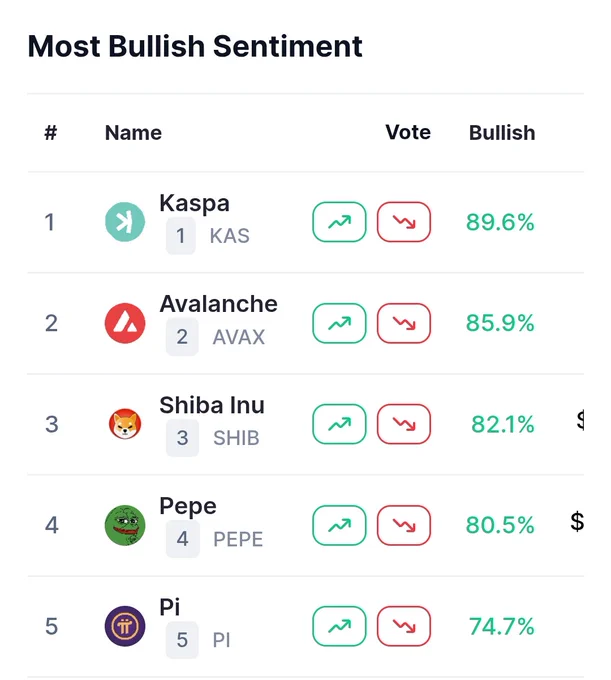Open the Shiba Inu coin name link
This screenshot has width=611, height=680.
212,405
